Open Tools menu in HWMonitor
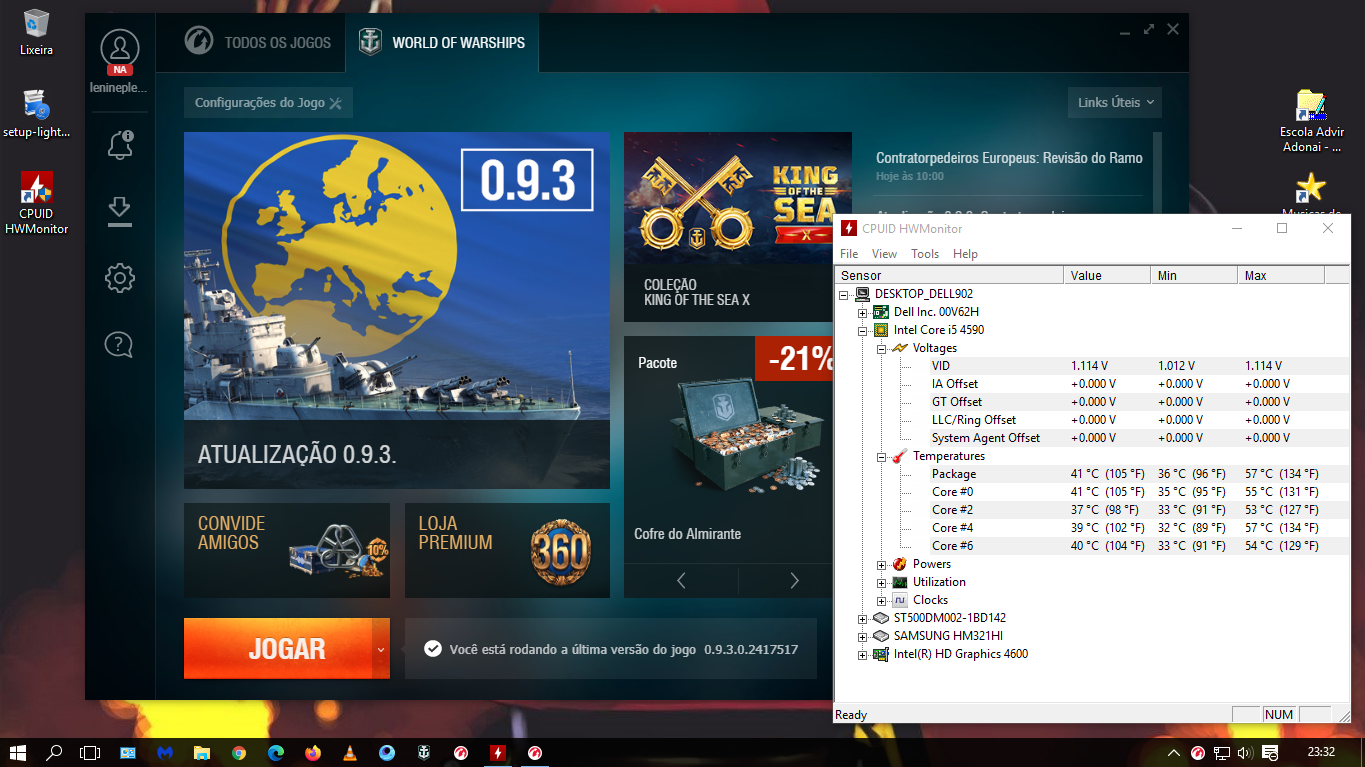The width and height of the screenshot is (1365, 767). tap(925, 254)
